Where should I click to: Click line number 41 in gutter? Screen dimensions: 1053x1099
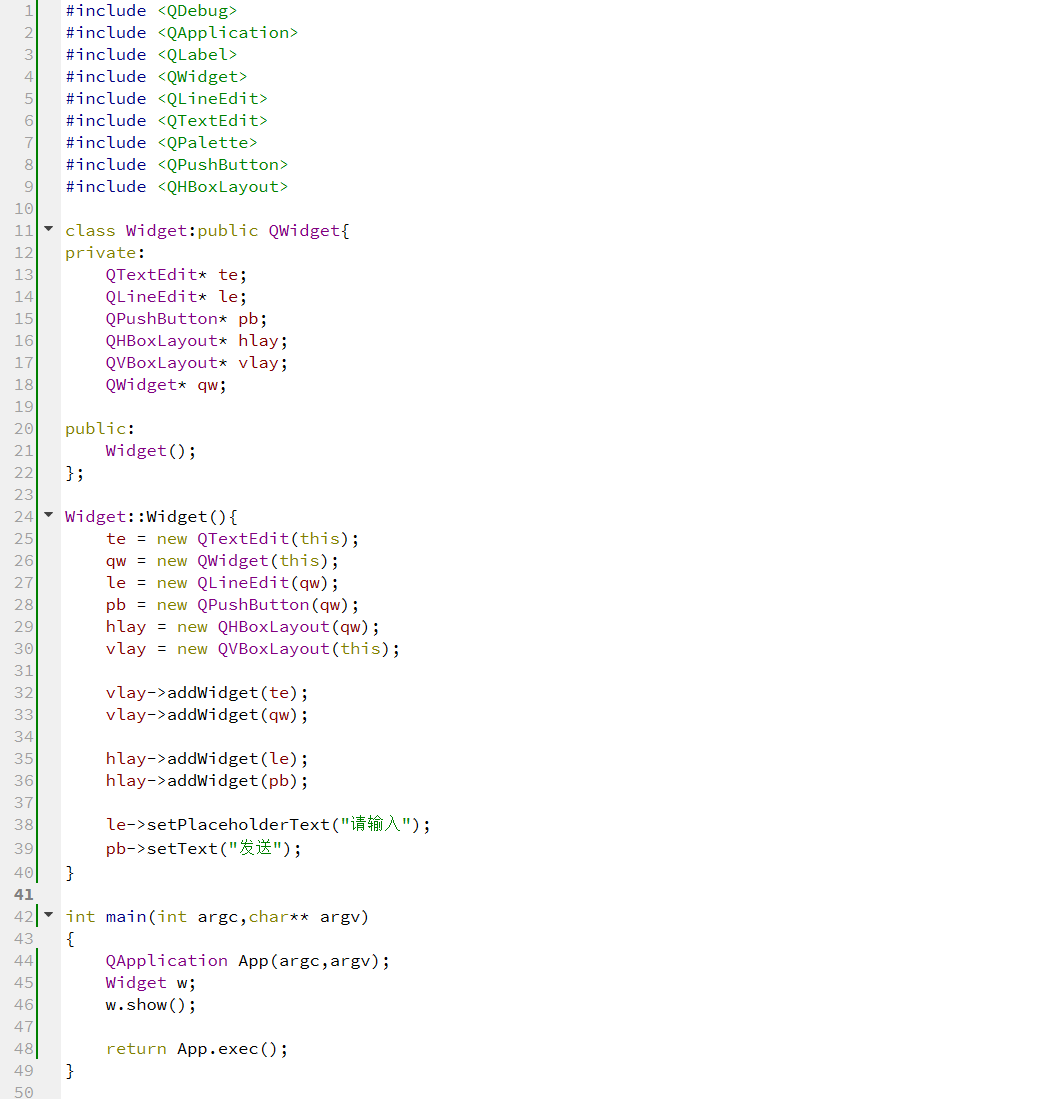[x=24, y=894]
